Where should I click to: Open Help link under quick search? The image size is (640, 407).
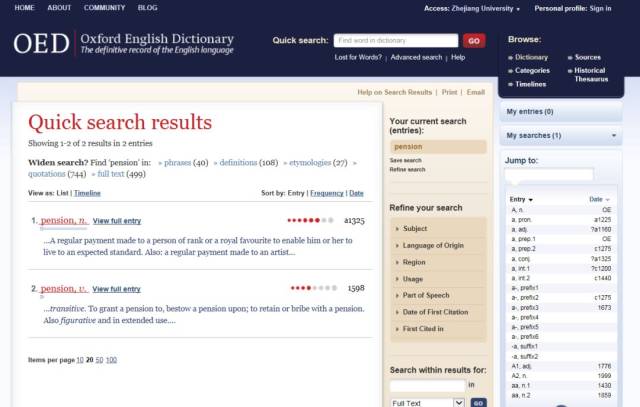click(458, 58)
